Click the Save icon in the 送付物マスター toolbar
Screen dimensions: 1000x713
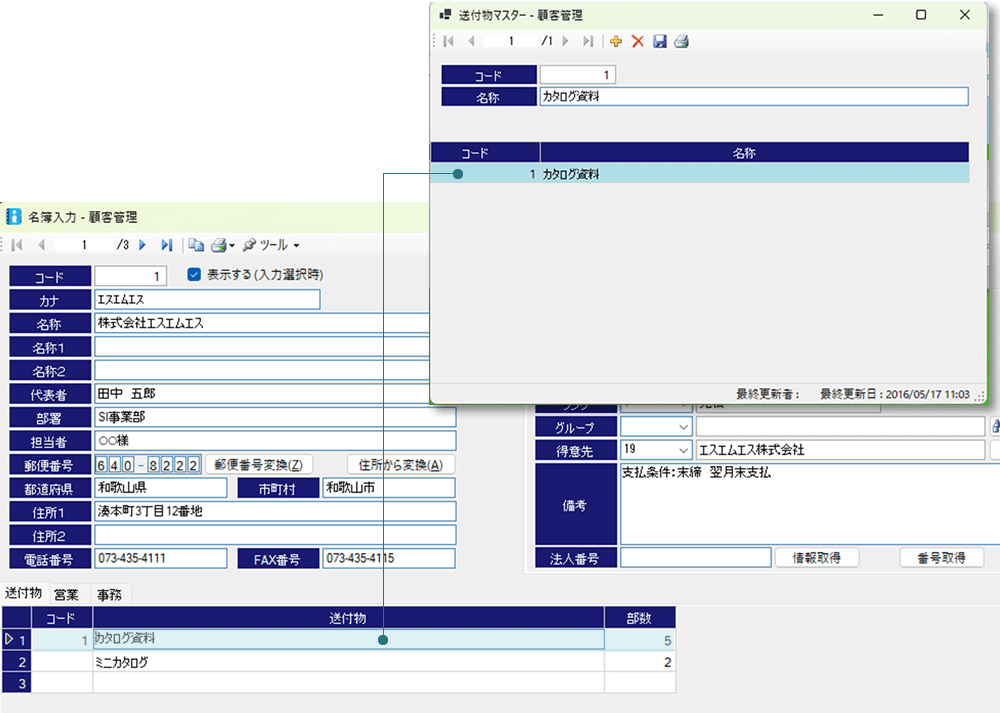(x=660, y=41)
